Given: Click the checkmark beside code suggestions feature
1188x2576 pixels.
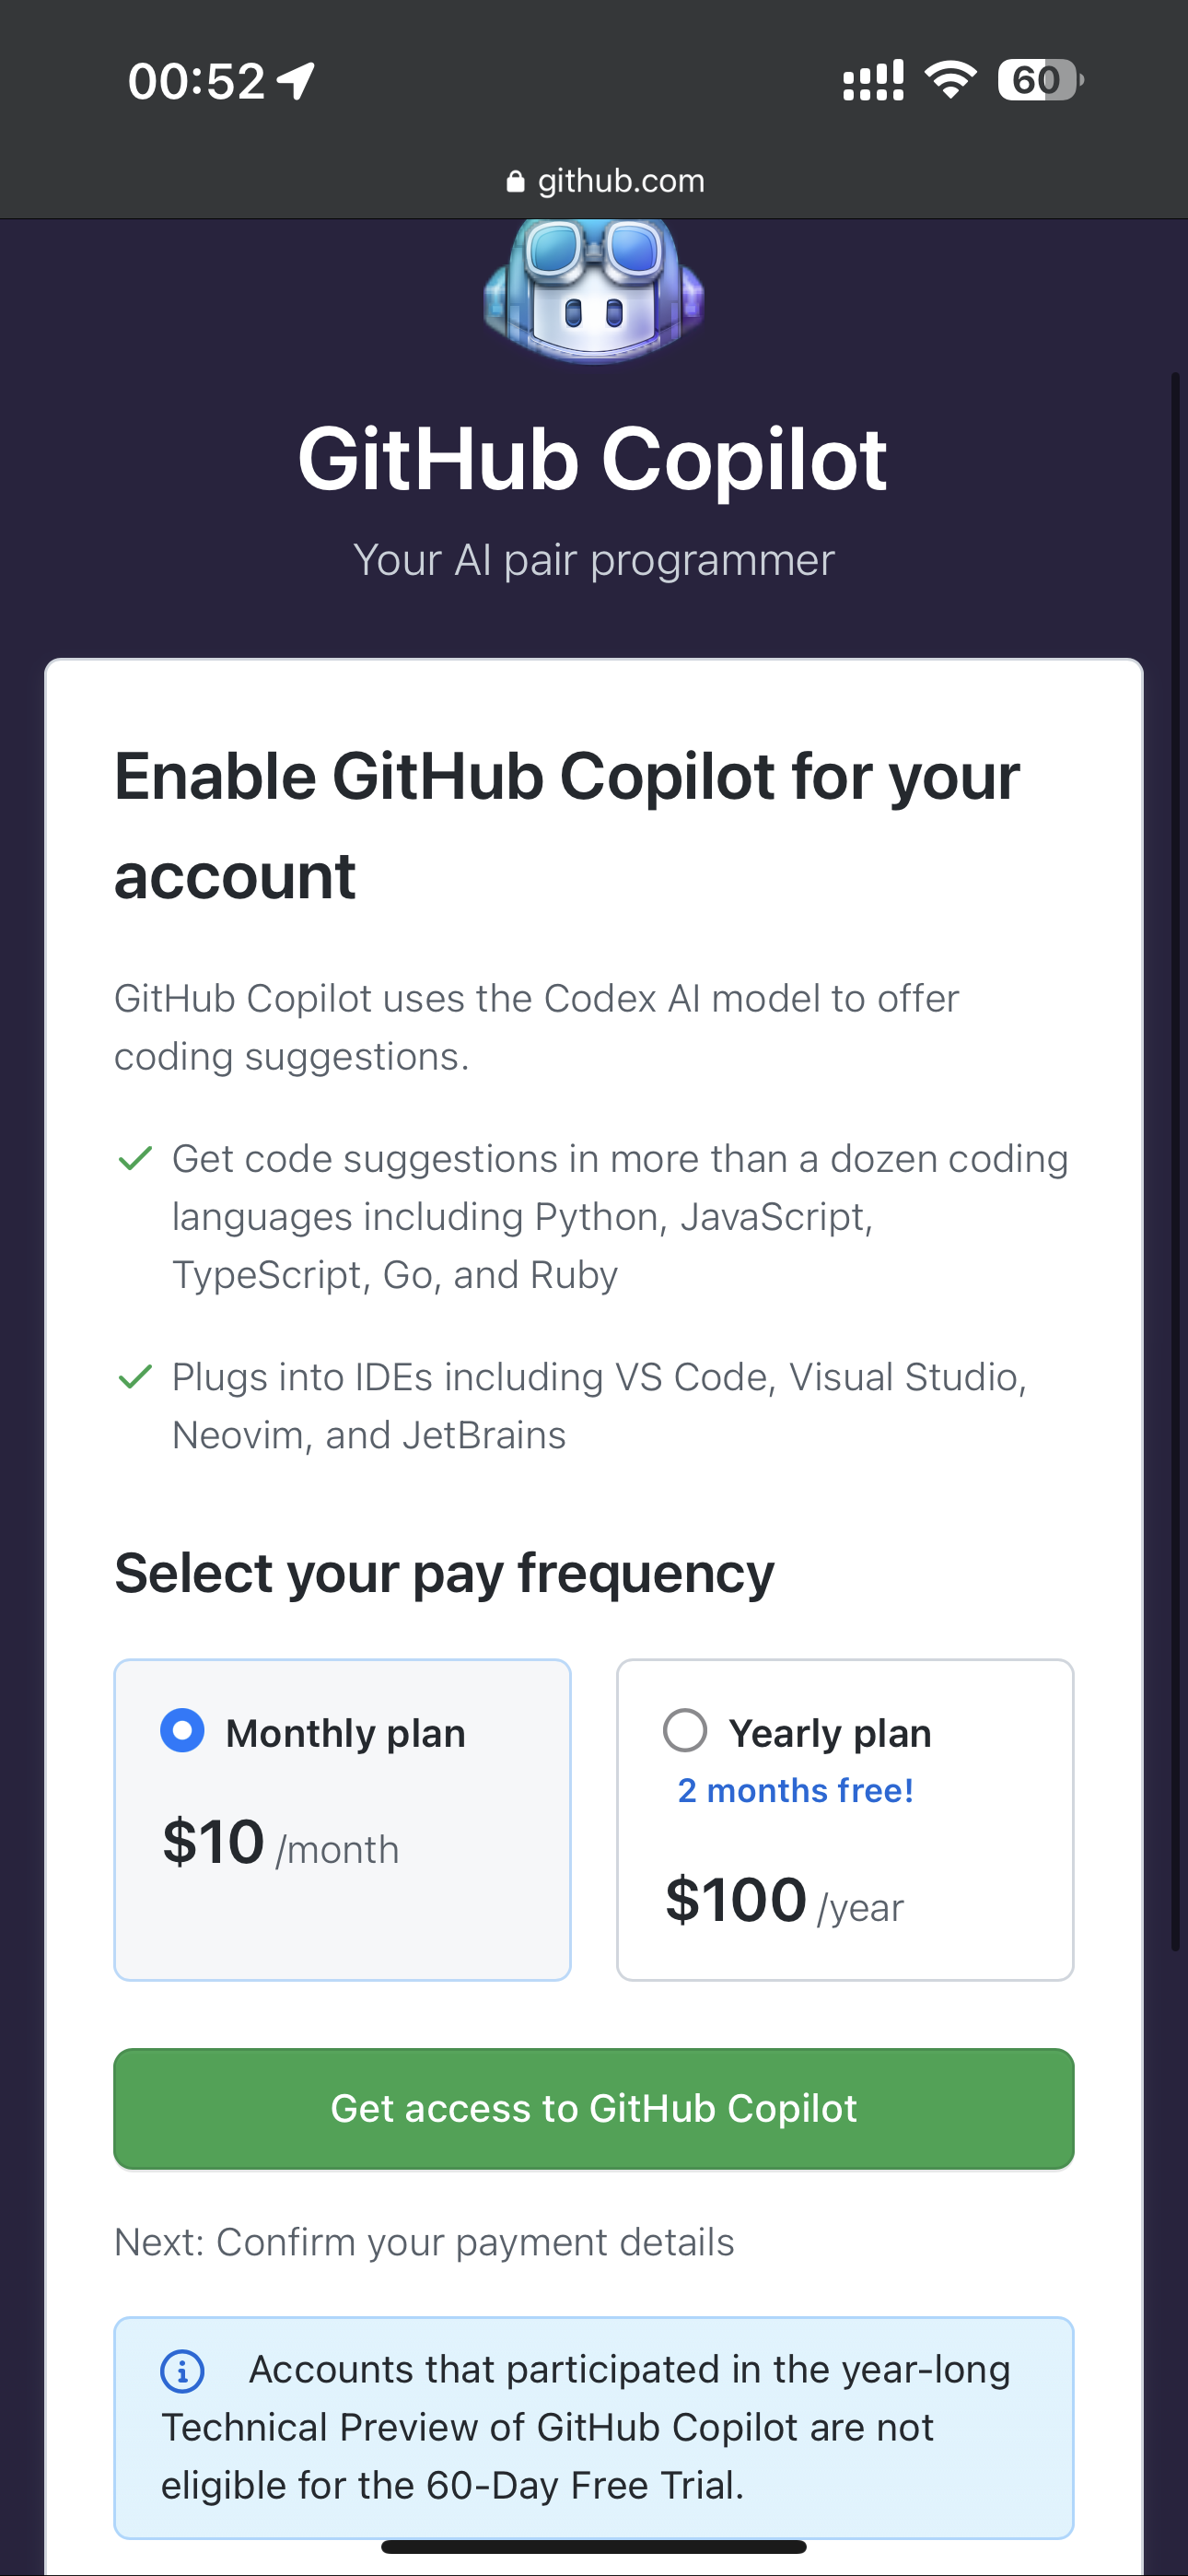Looking at the screenshot, I should tap(137, 1158).
